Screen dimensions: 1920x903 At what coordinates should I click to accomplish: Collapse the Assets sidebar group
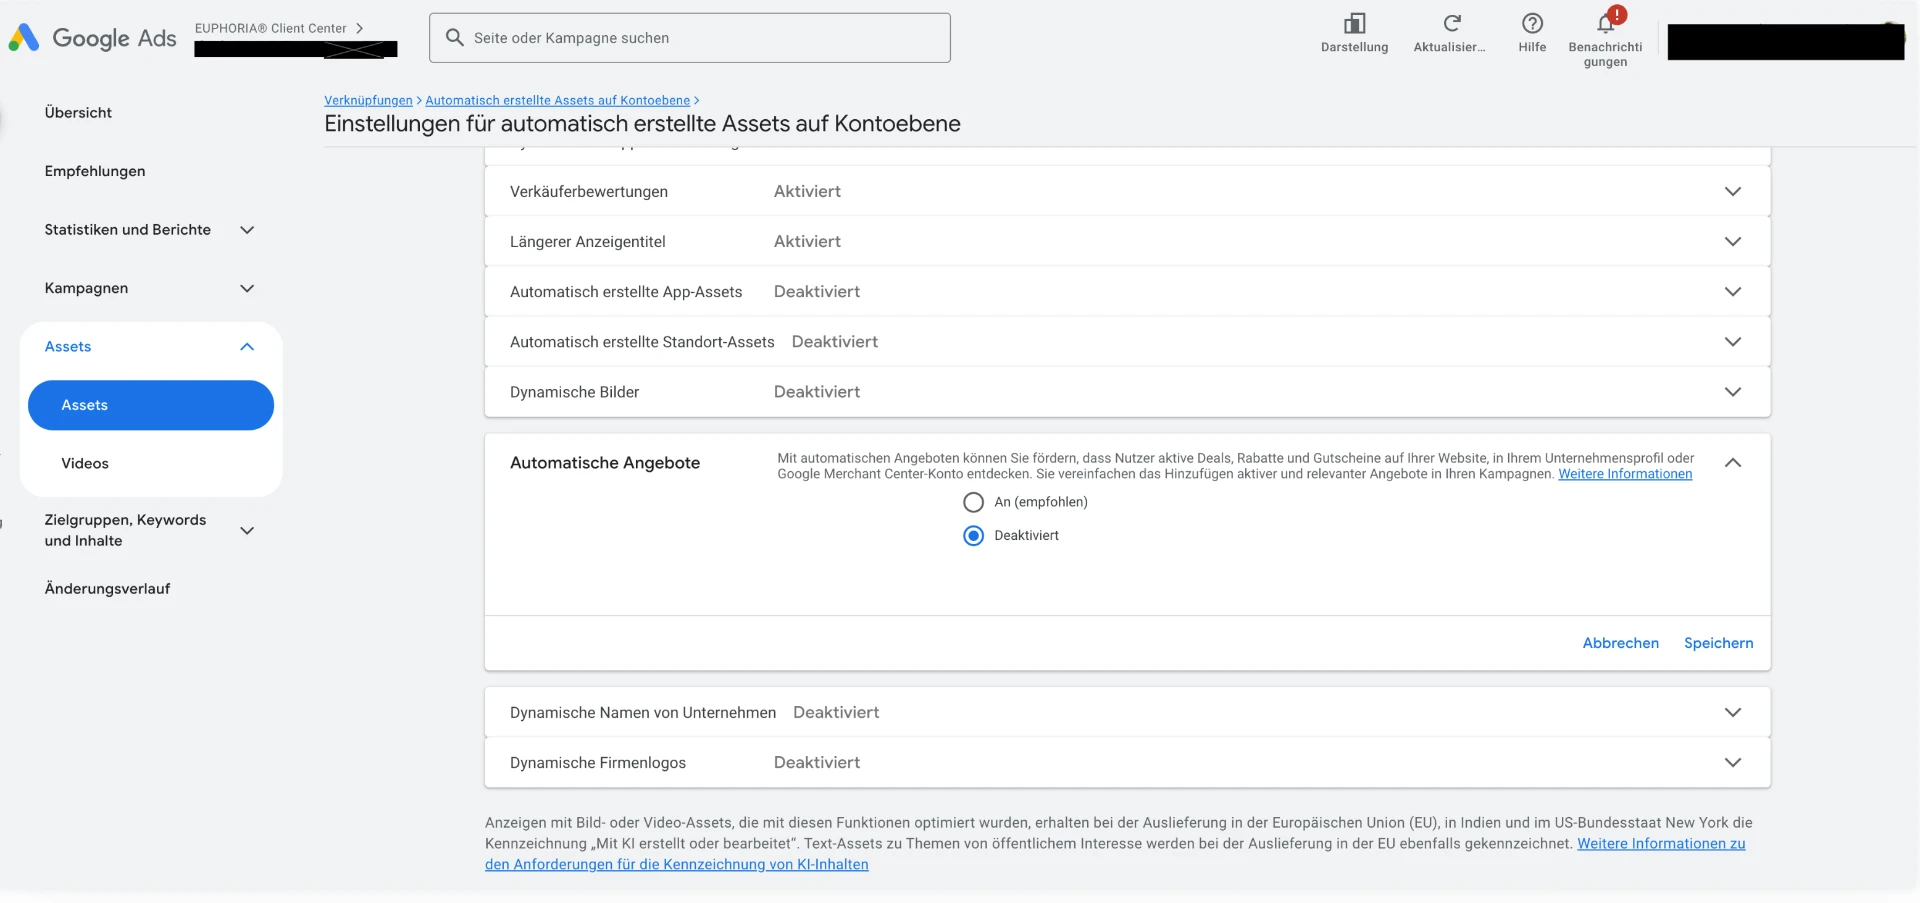pos(247,346)
